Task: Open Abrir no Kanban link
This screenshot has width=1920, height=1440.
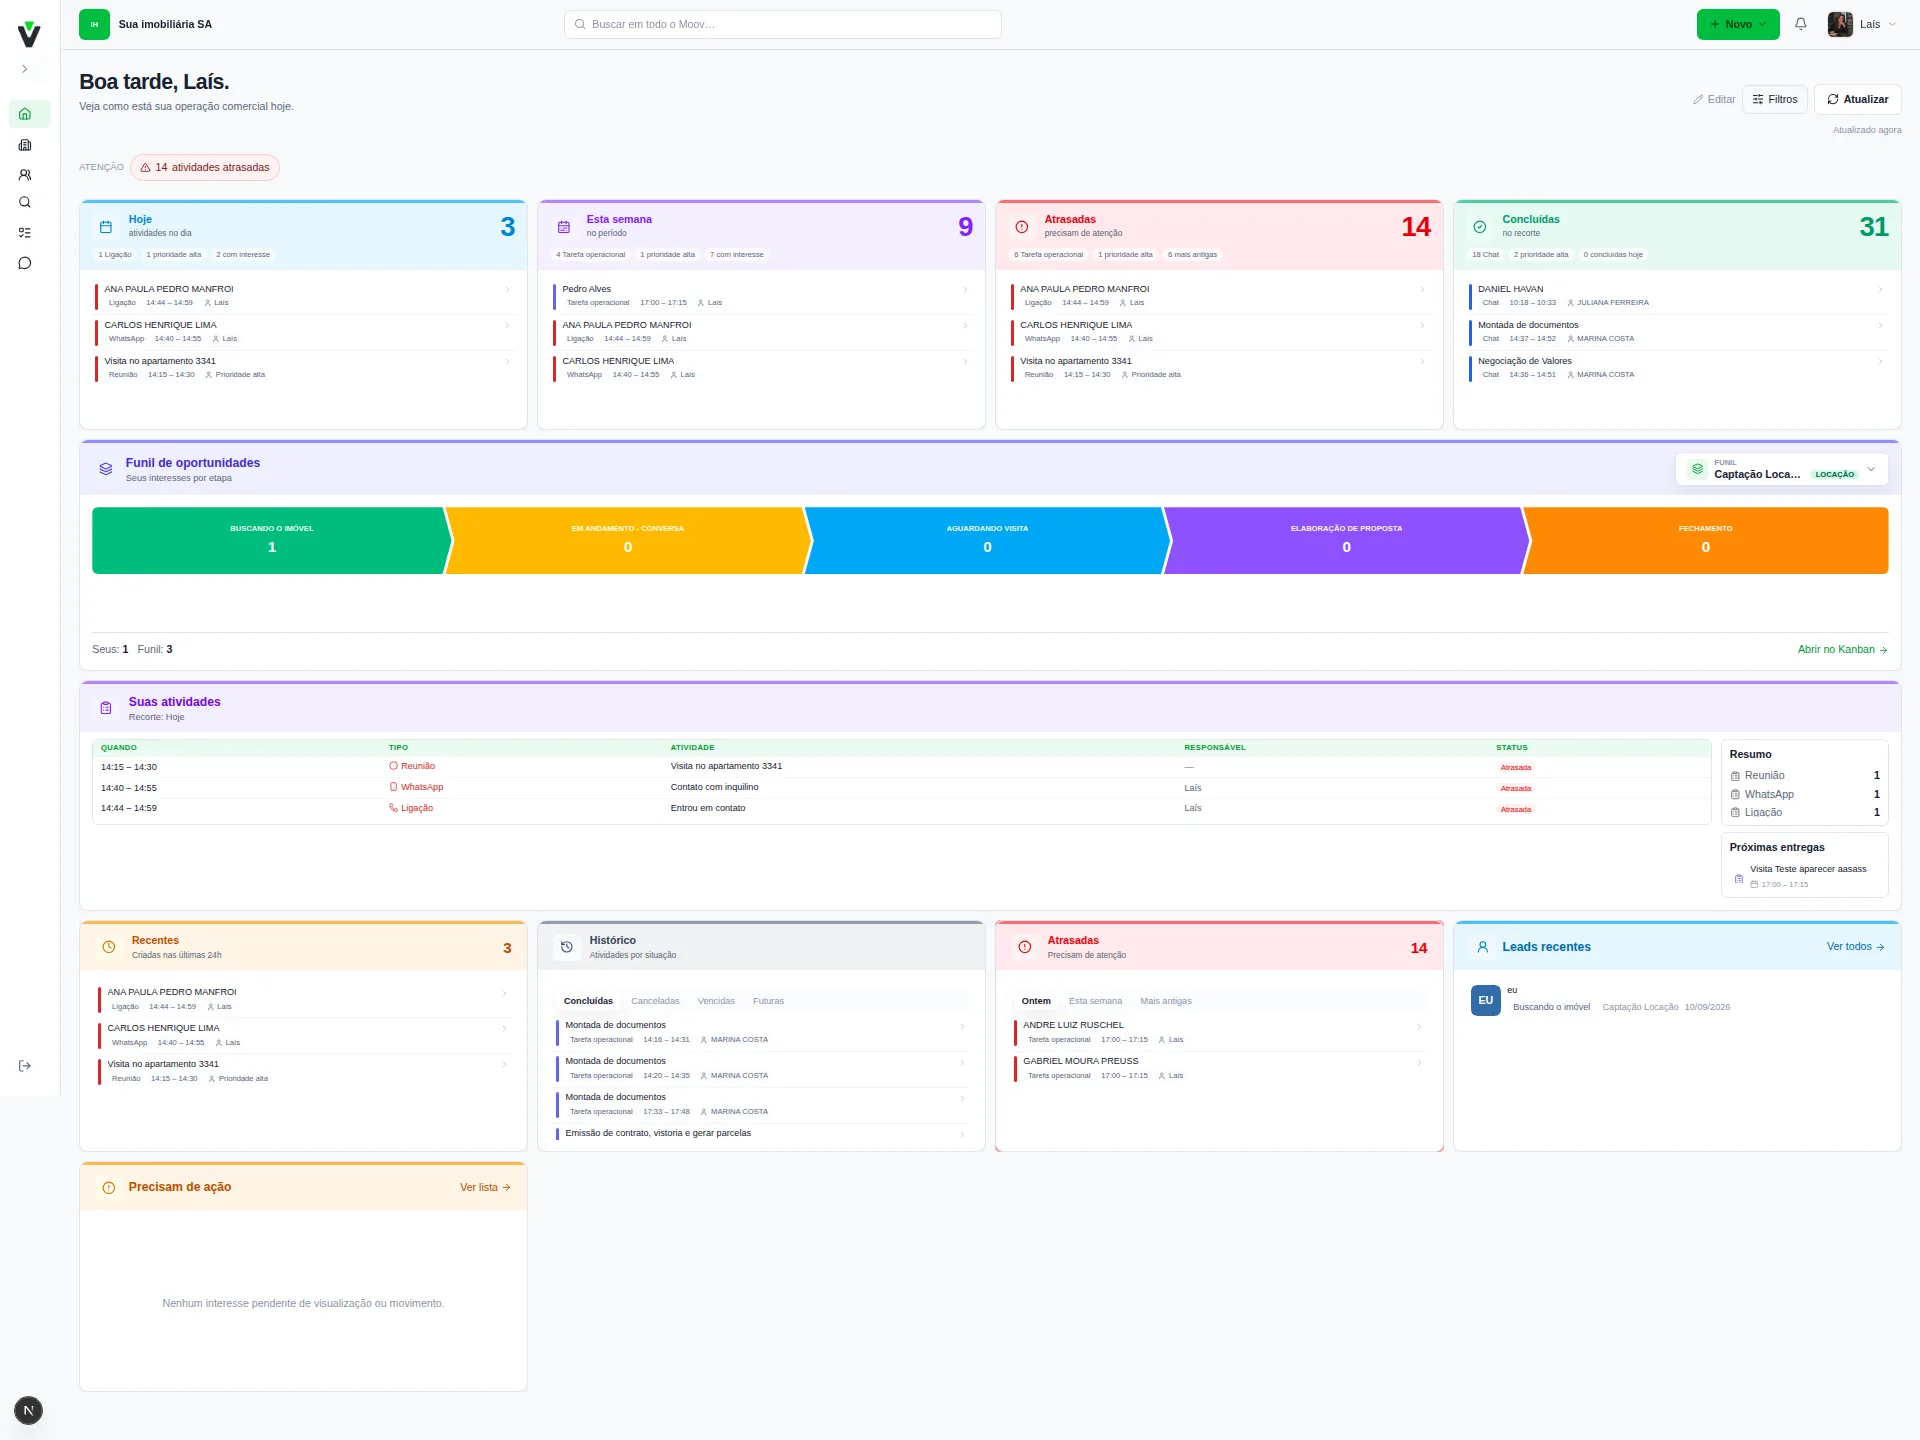Action: 1842,650
